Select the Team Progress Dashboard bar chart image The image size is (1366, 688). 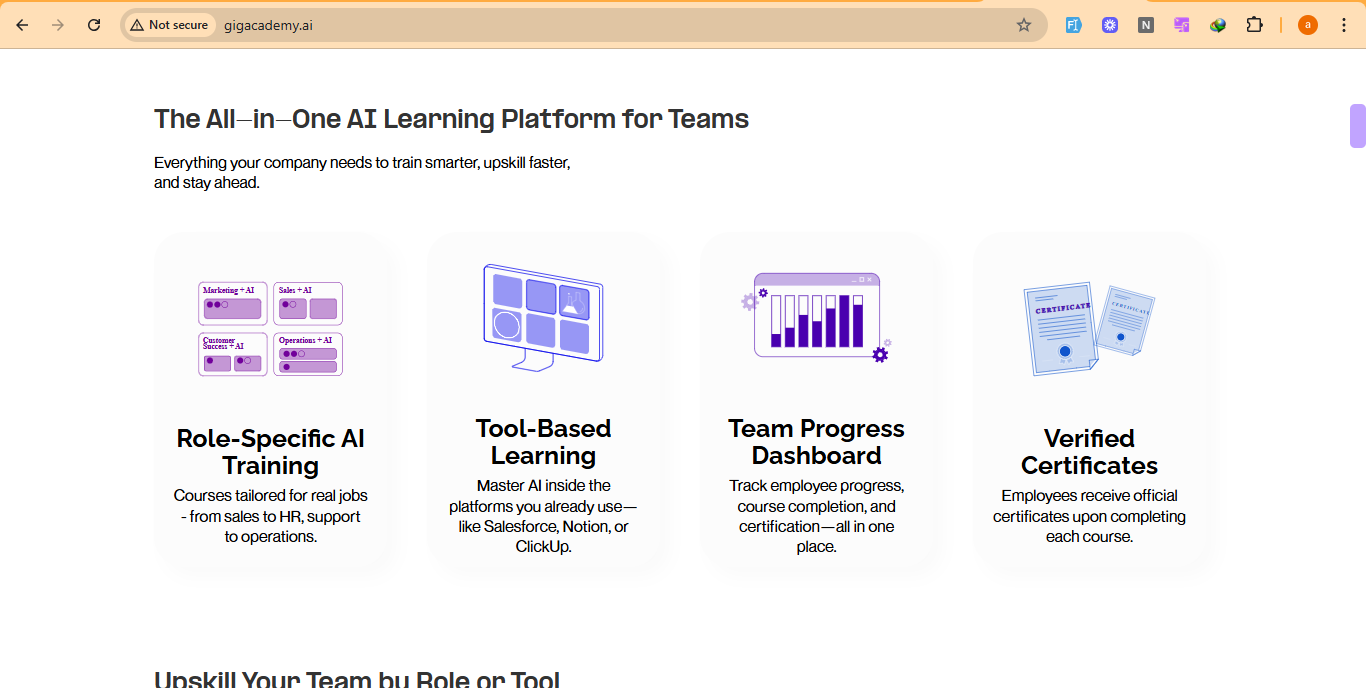pos(816,317)
